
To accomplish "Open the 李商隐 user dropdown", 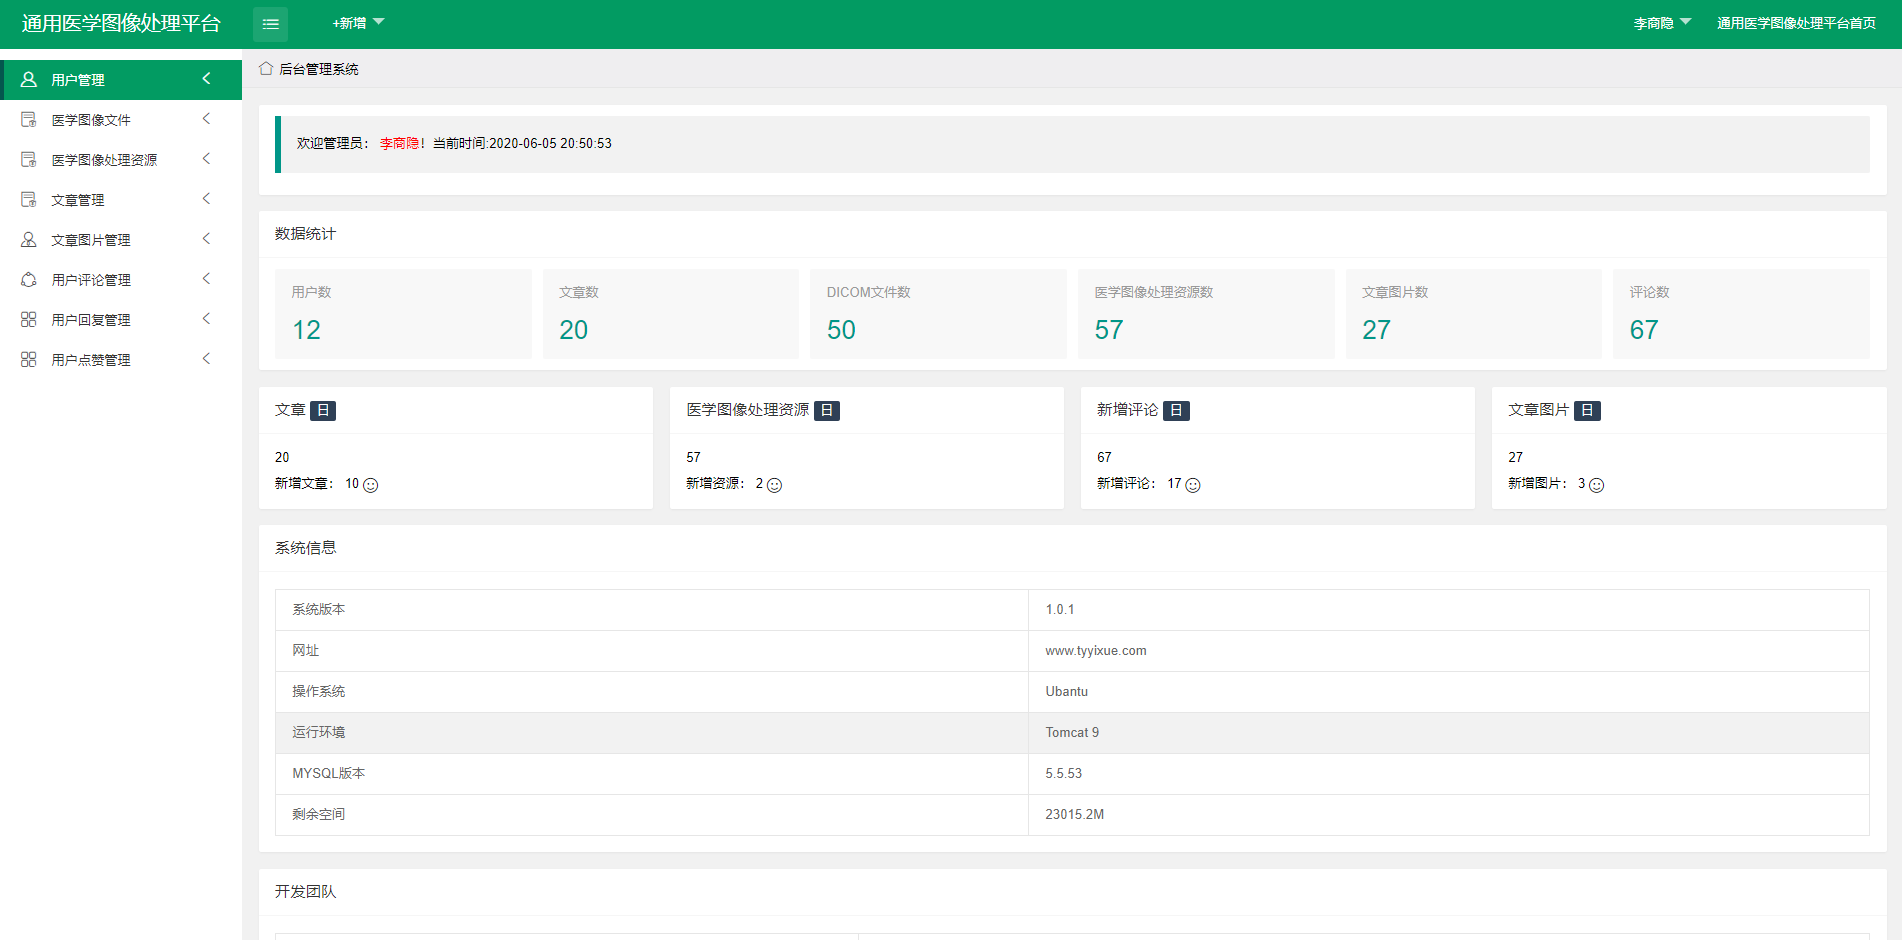I will 1662,23.
